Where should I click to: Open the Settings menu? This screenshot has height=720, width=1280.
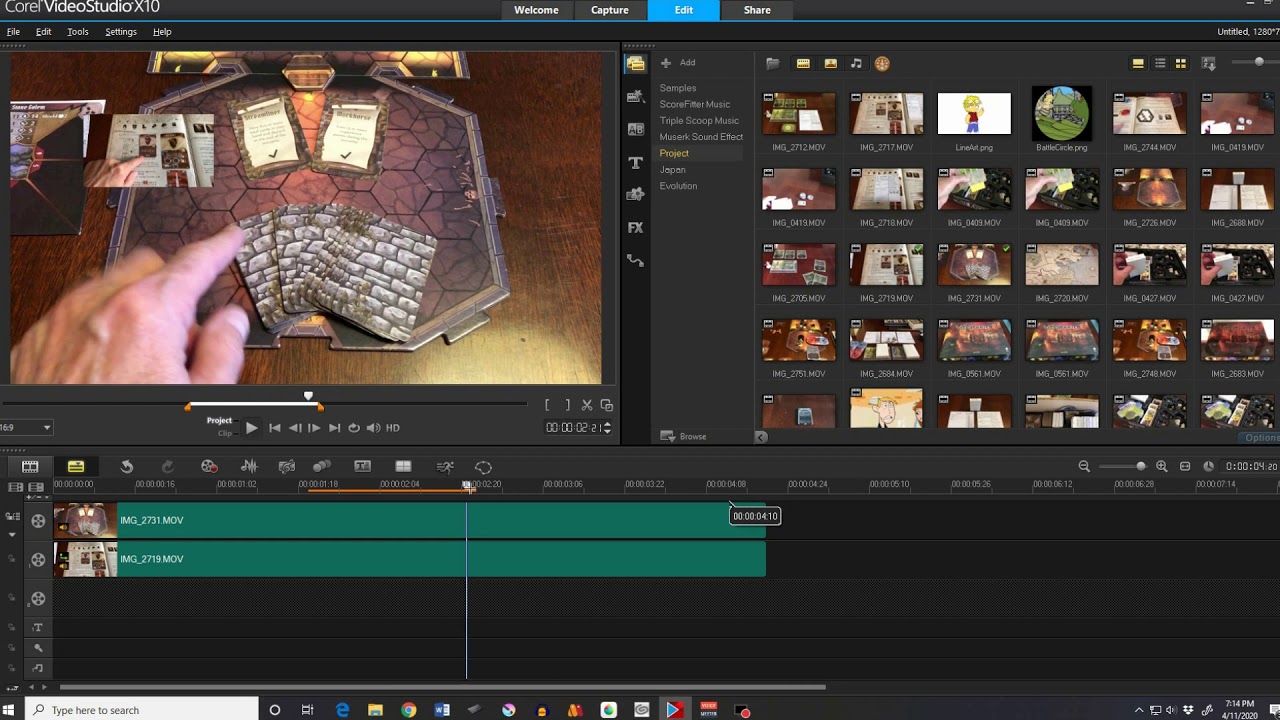tap(121, 32)
